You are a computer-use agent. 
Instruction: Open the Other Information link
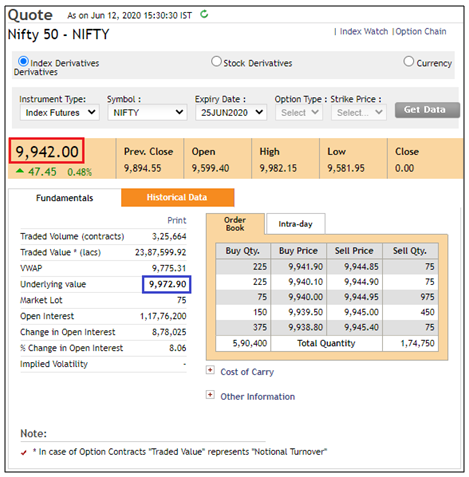coord(258,397)
